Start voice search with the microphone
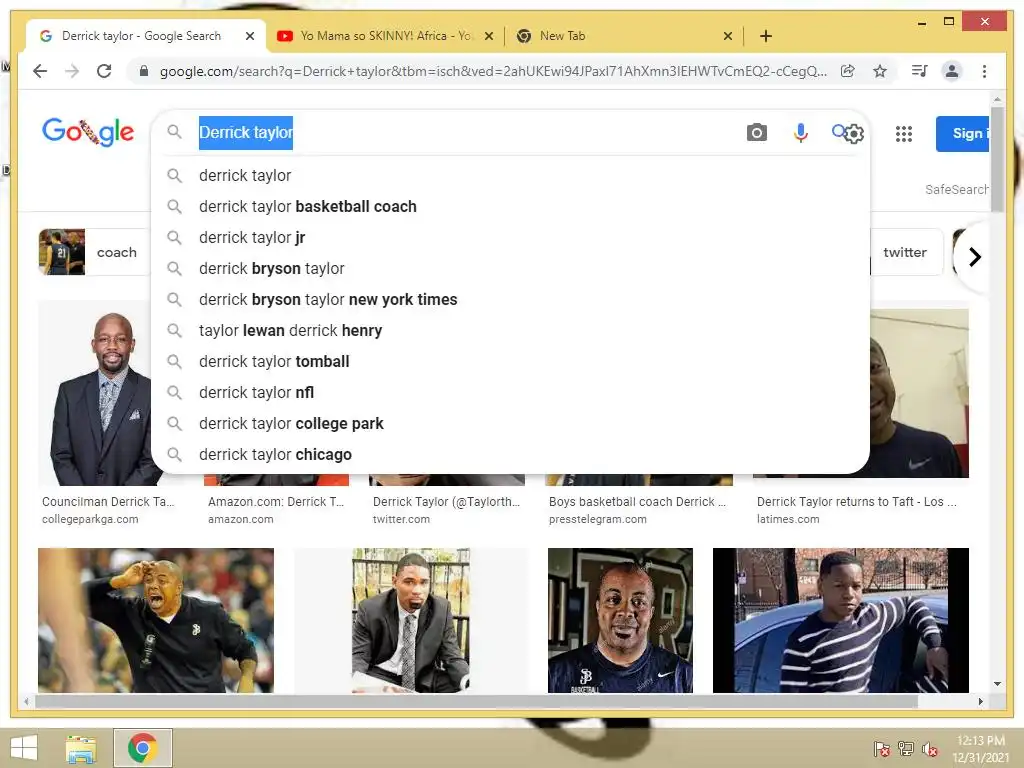 [800, 133]
